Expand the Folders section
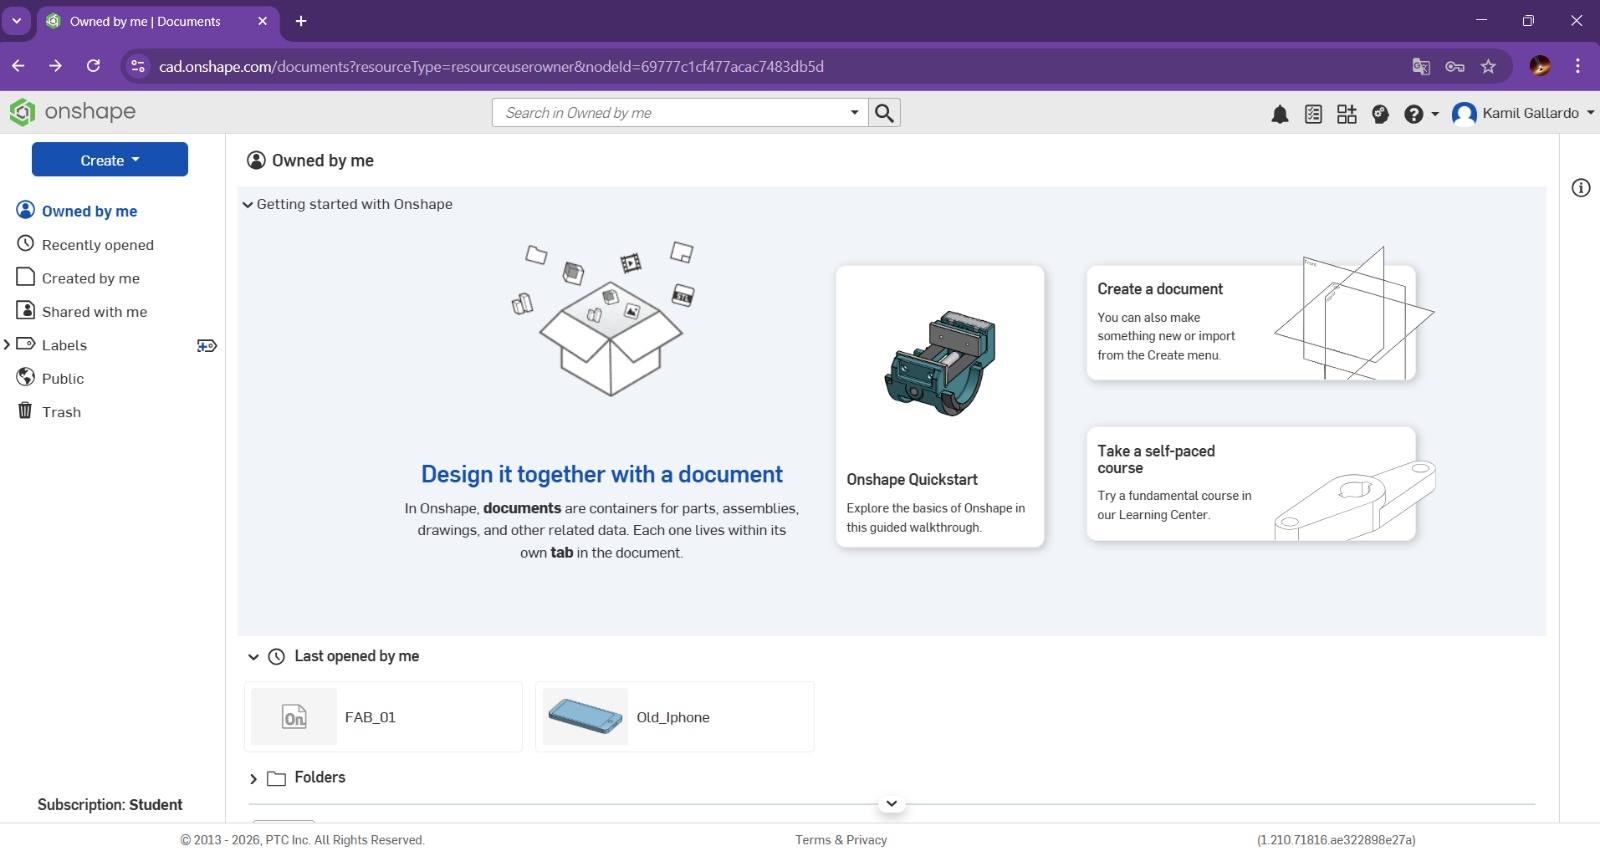This screenshot has width=1600, height=851. [253, 779]
